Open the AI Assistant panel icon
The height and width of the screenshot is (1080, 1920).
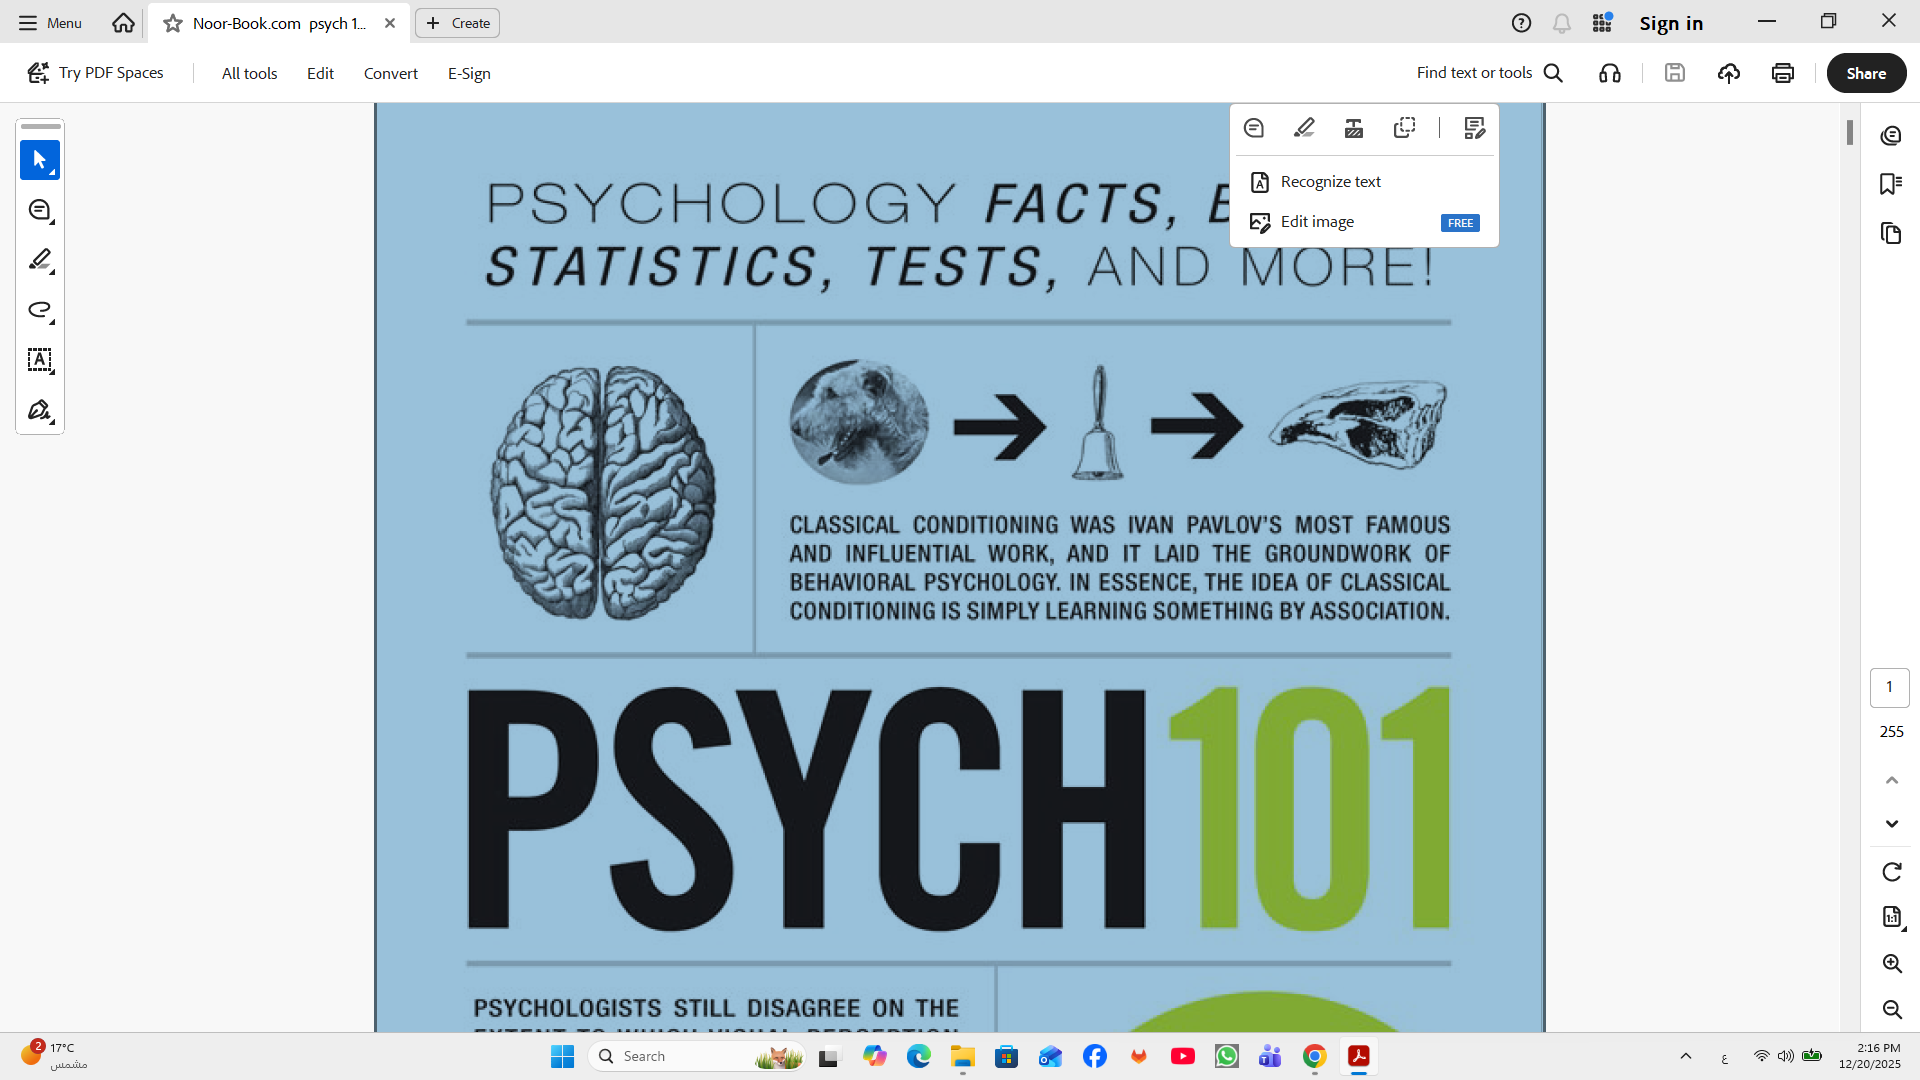click(1890, 136)
